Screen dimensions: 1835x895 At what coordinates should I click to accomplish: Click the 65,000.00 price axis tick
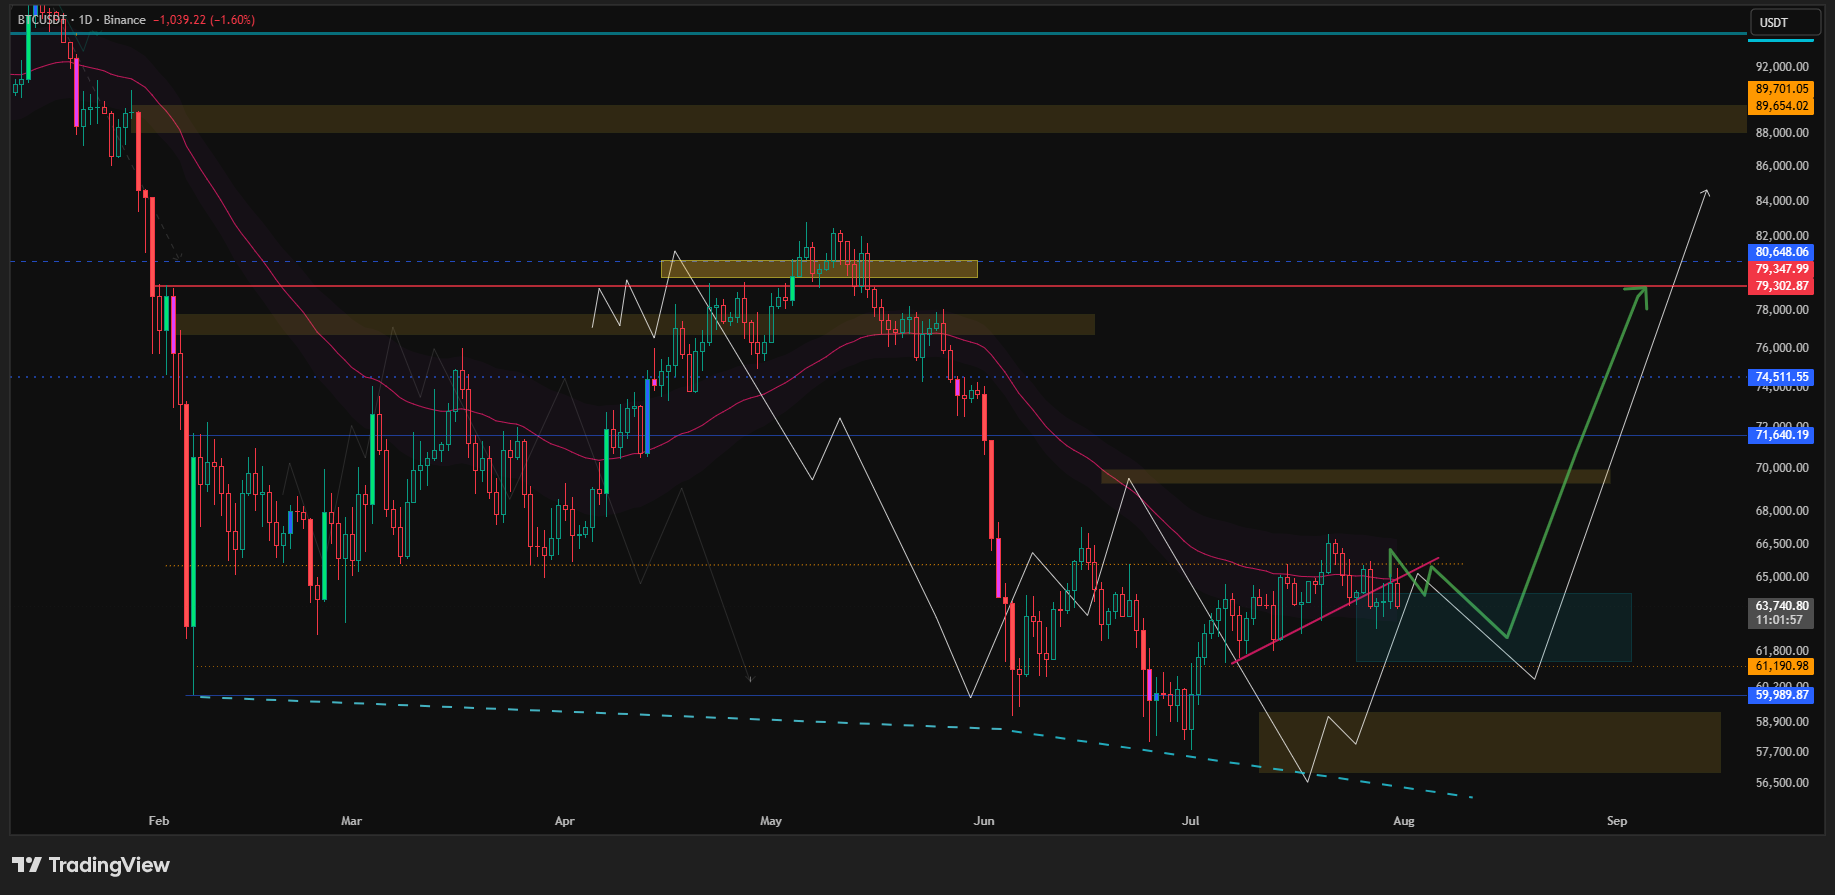(1782, 577)
